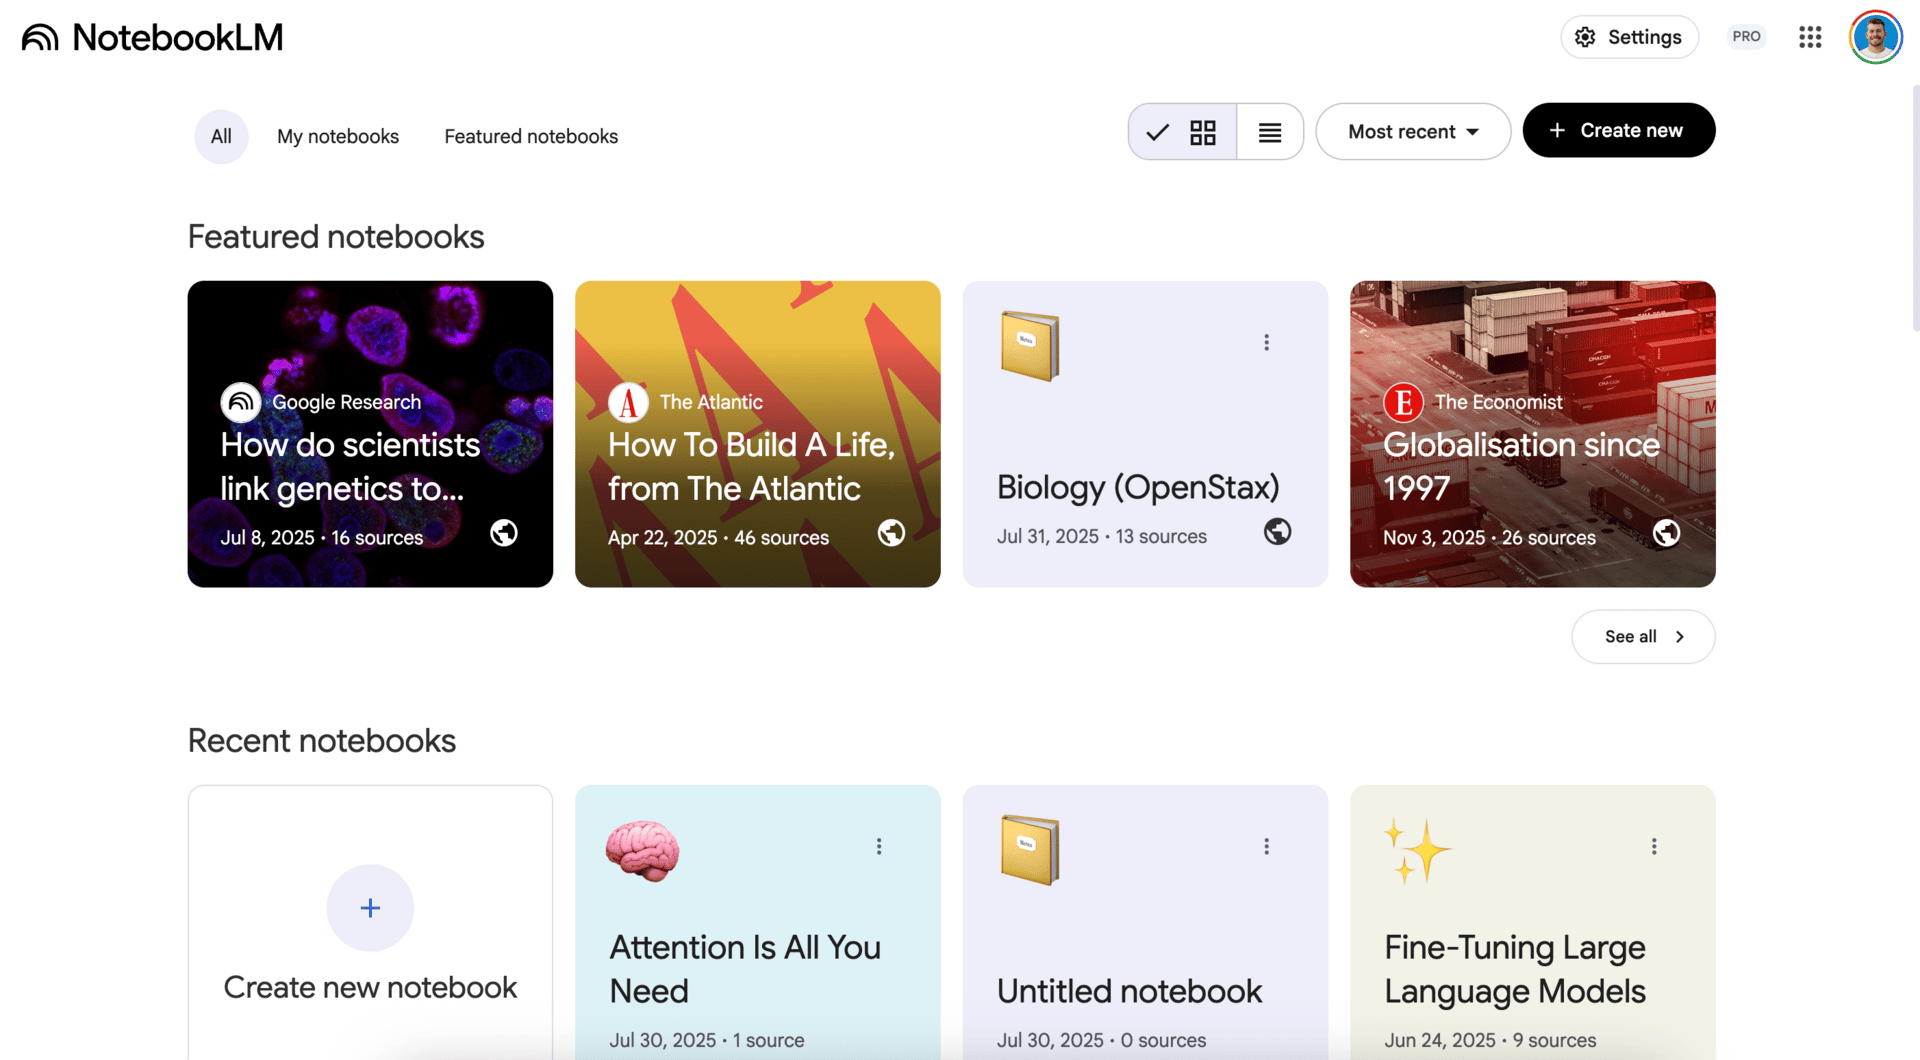This screenshot has height=1060, width=1920.
Task: Open more options on Untitled notebook card
Action: tap(1266, 847)
